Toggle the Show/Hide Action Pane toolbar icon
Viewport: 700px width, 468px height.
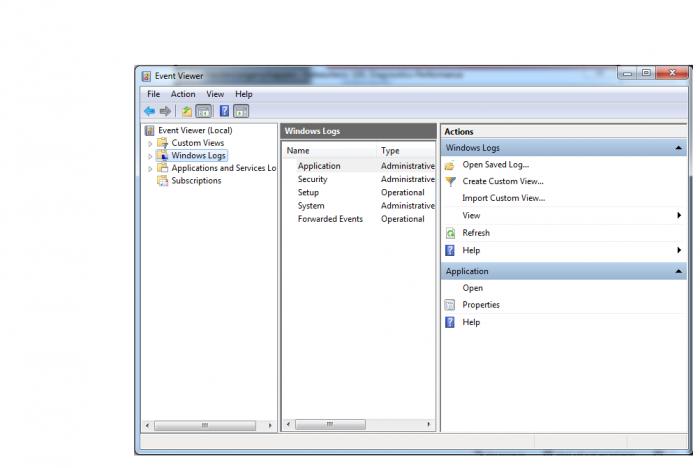(241, 111)
